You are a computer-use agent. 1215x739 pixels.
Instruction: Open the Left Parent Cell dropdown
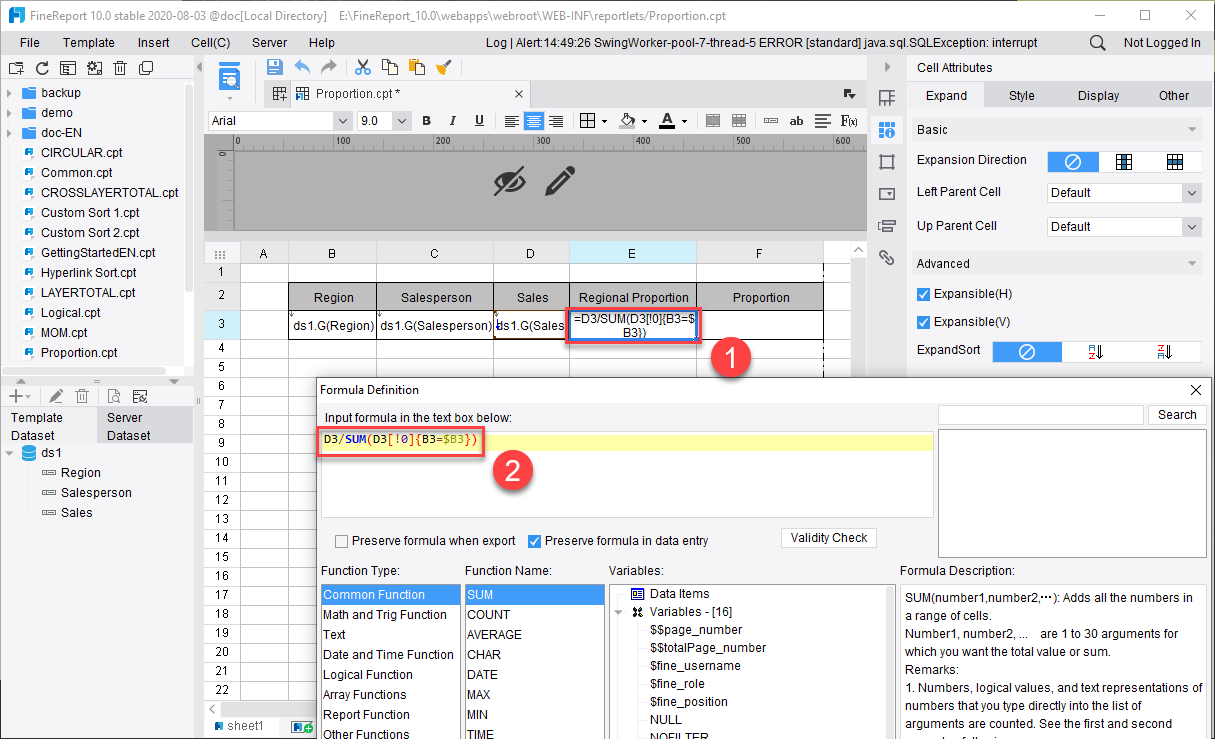pyautogui.click(x=1124, y=193)
